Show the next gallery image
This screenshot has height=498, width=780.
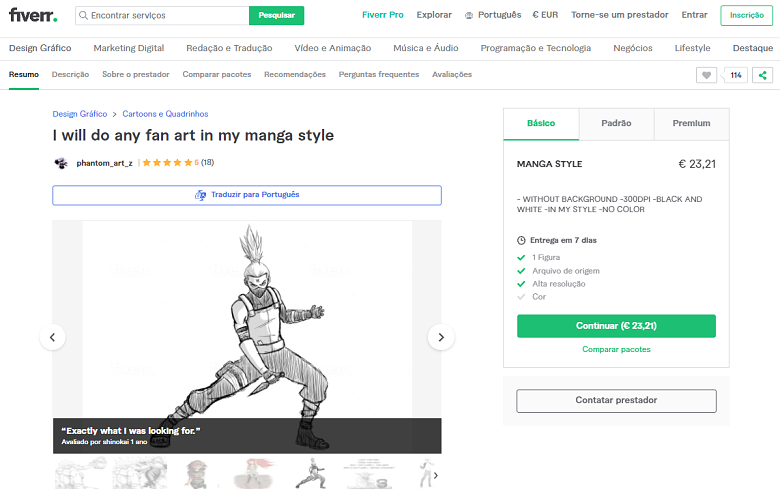(441, 337)
